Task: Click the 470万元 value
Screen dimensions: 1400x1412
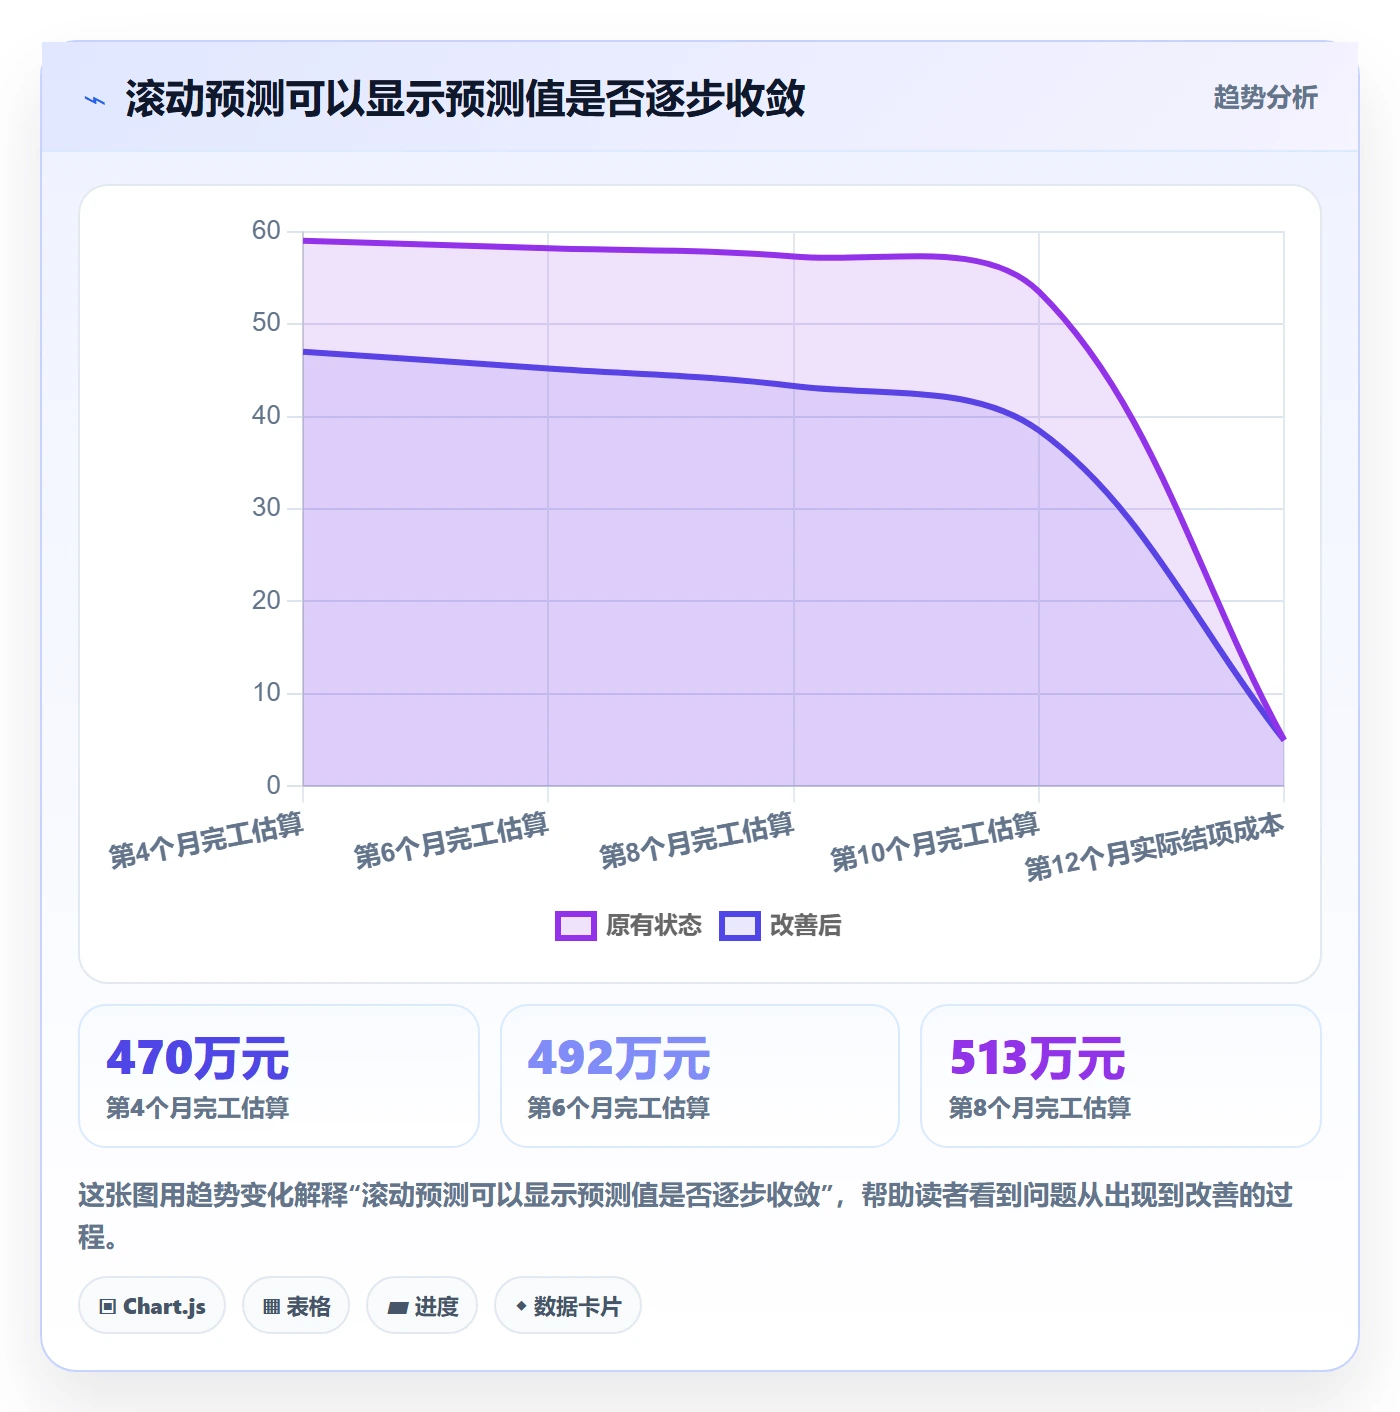Action: [198, 1058]
